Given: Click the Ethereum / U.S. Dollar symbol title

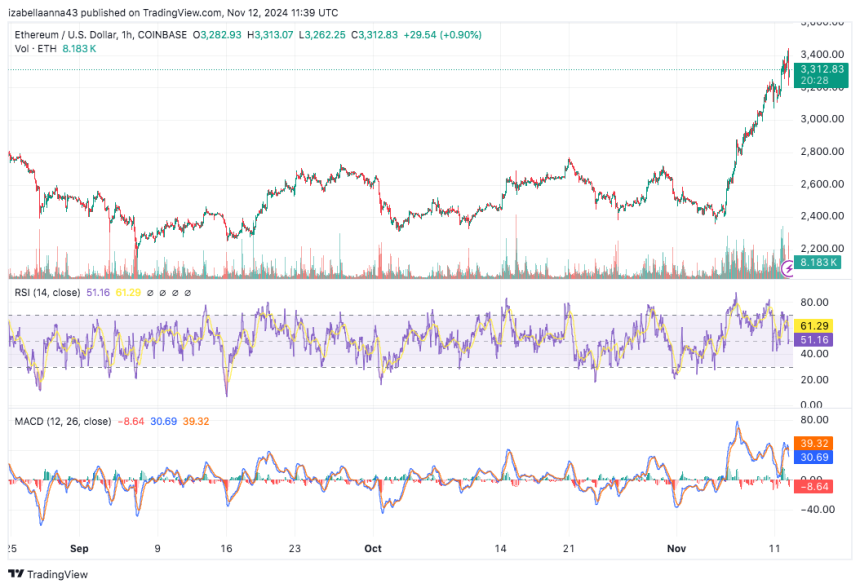Looking at the screenshot, I should click(x=72, y=35).
